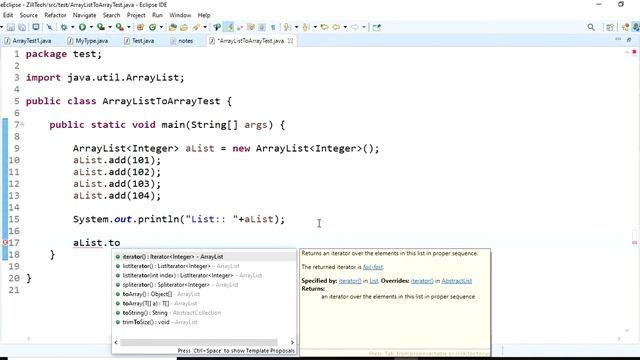Run the program with the green play icon
This screenshot has height=360, width=640.
[82, 27]
